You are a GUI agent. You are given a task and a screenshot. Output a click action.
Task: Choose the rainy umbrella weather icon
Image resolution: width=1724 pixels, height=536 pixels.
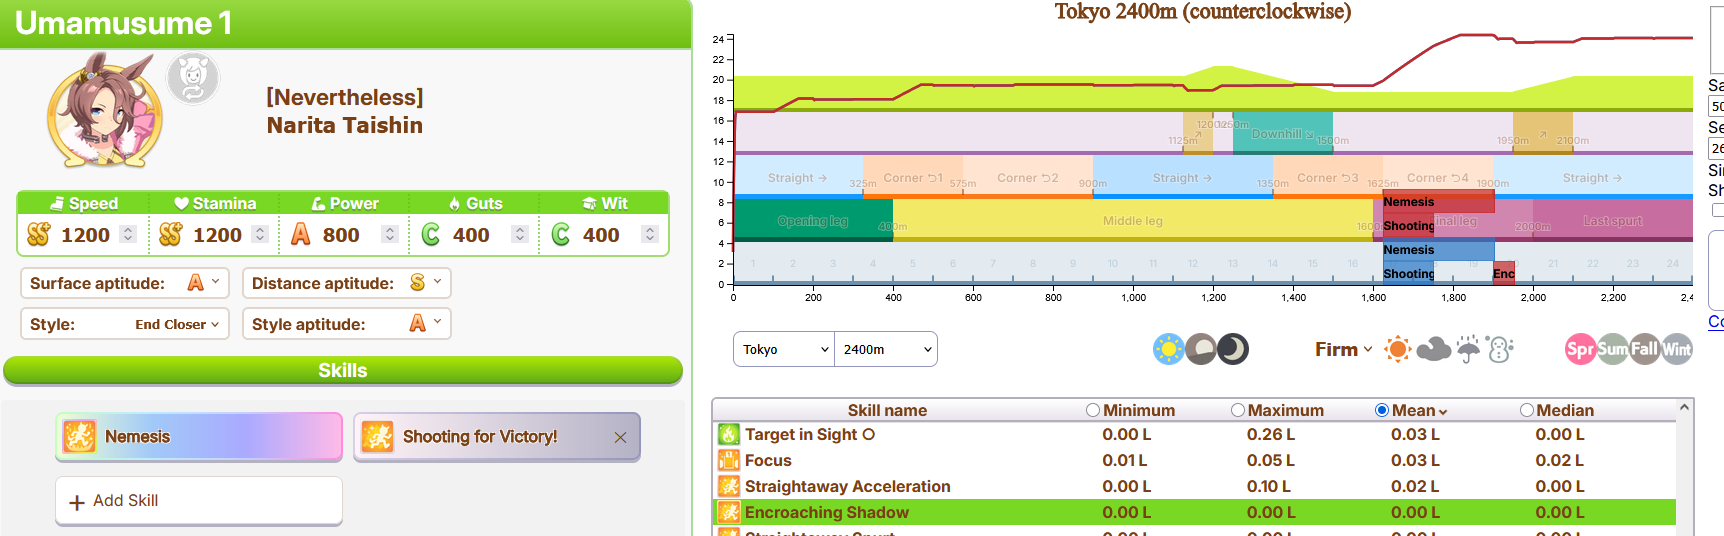[1468, 349]
